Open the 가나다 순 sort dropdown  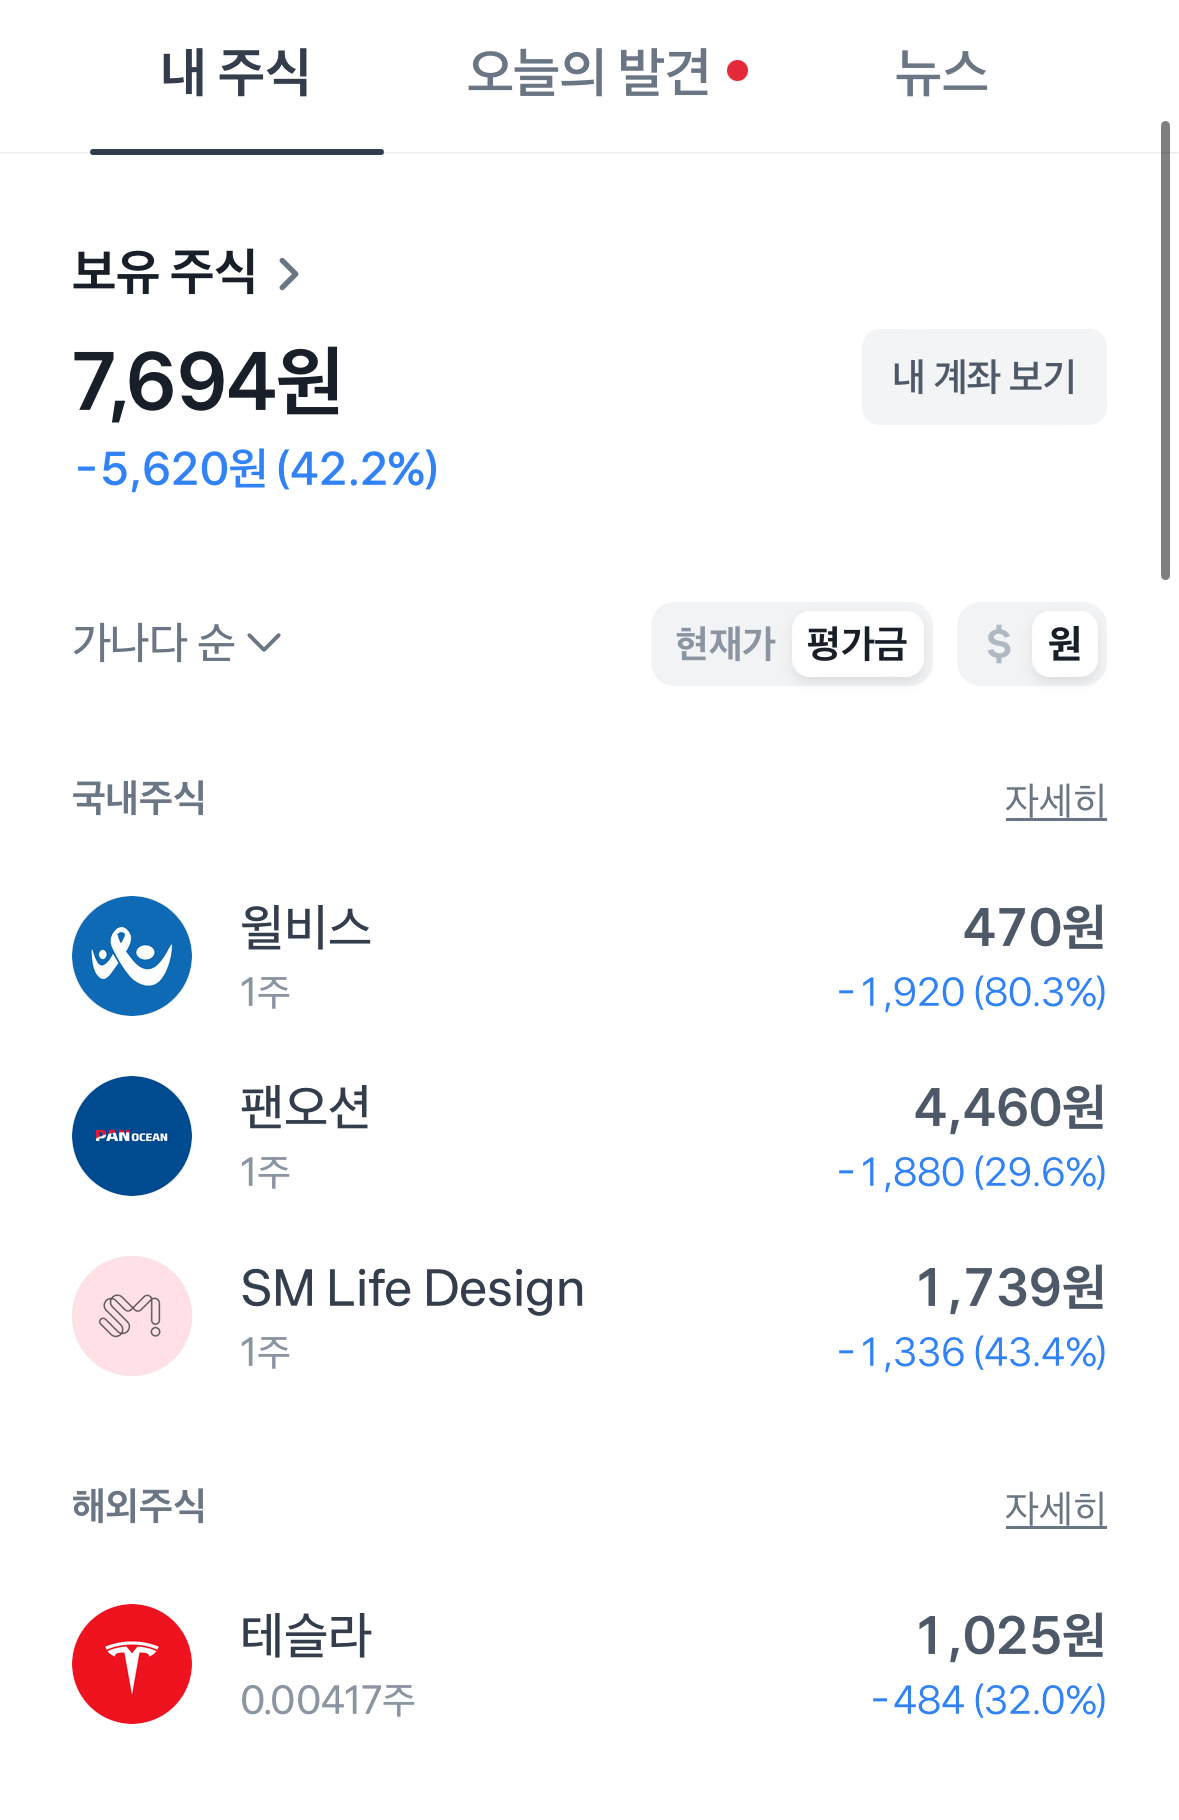coord(177,642)
